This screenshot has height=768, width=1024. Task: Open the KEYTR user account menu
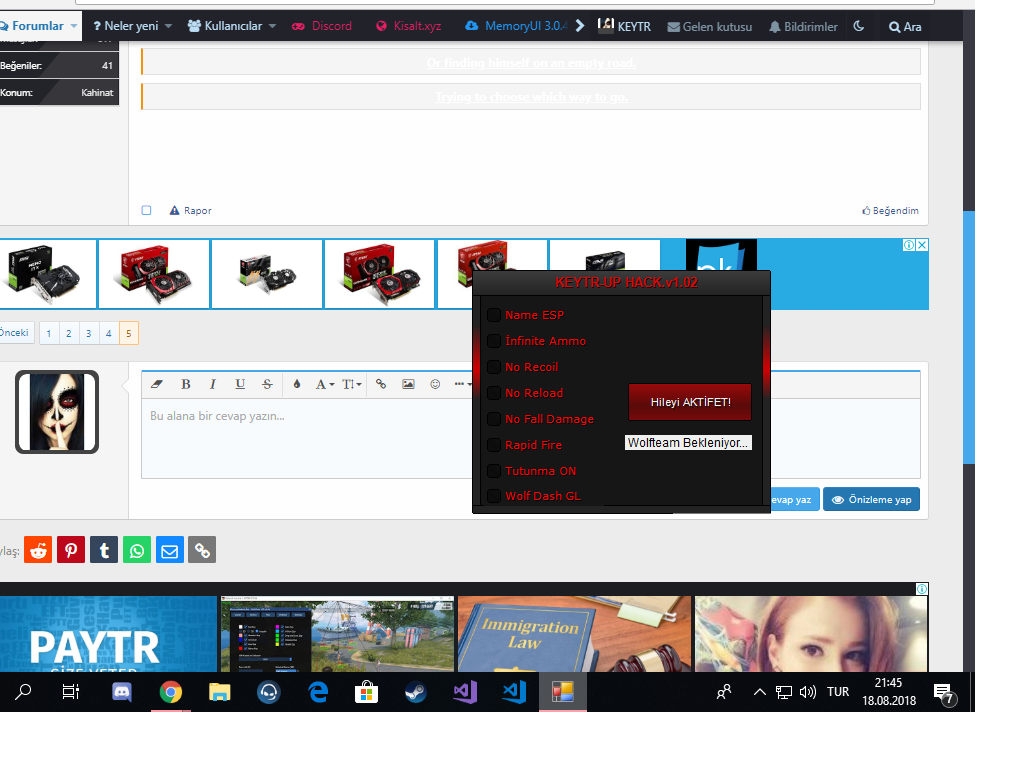coord(625,26)
